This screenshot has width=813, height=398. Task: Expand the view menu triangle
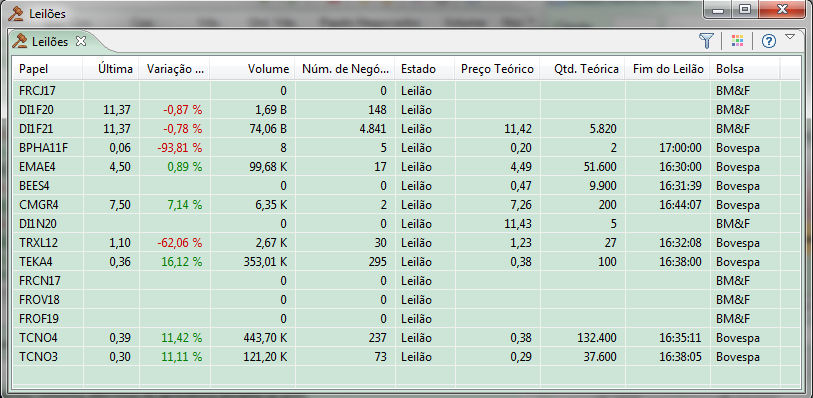(x=790, y=37)
